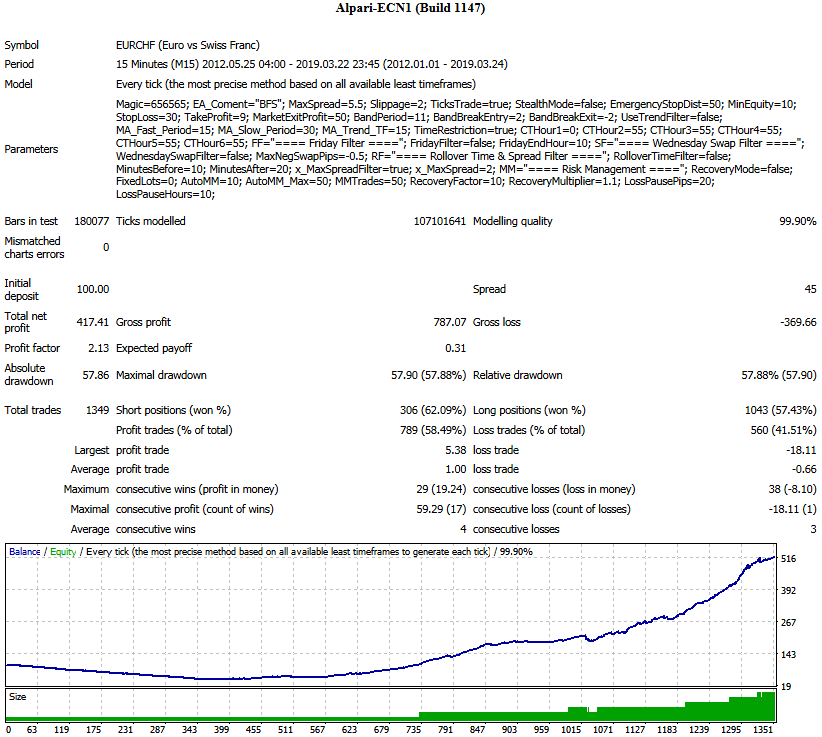Click the Alpari-ECN1 (Build 1147) title
This screenshot has height=737, width=822.
tap(410, 8)
